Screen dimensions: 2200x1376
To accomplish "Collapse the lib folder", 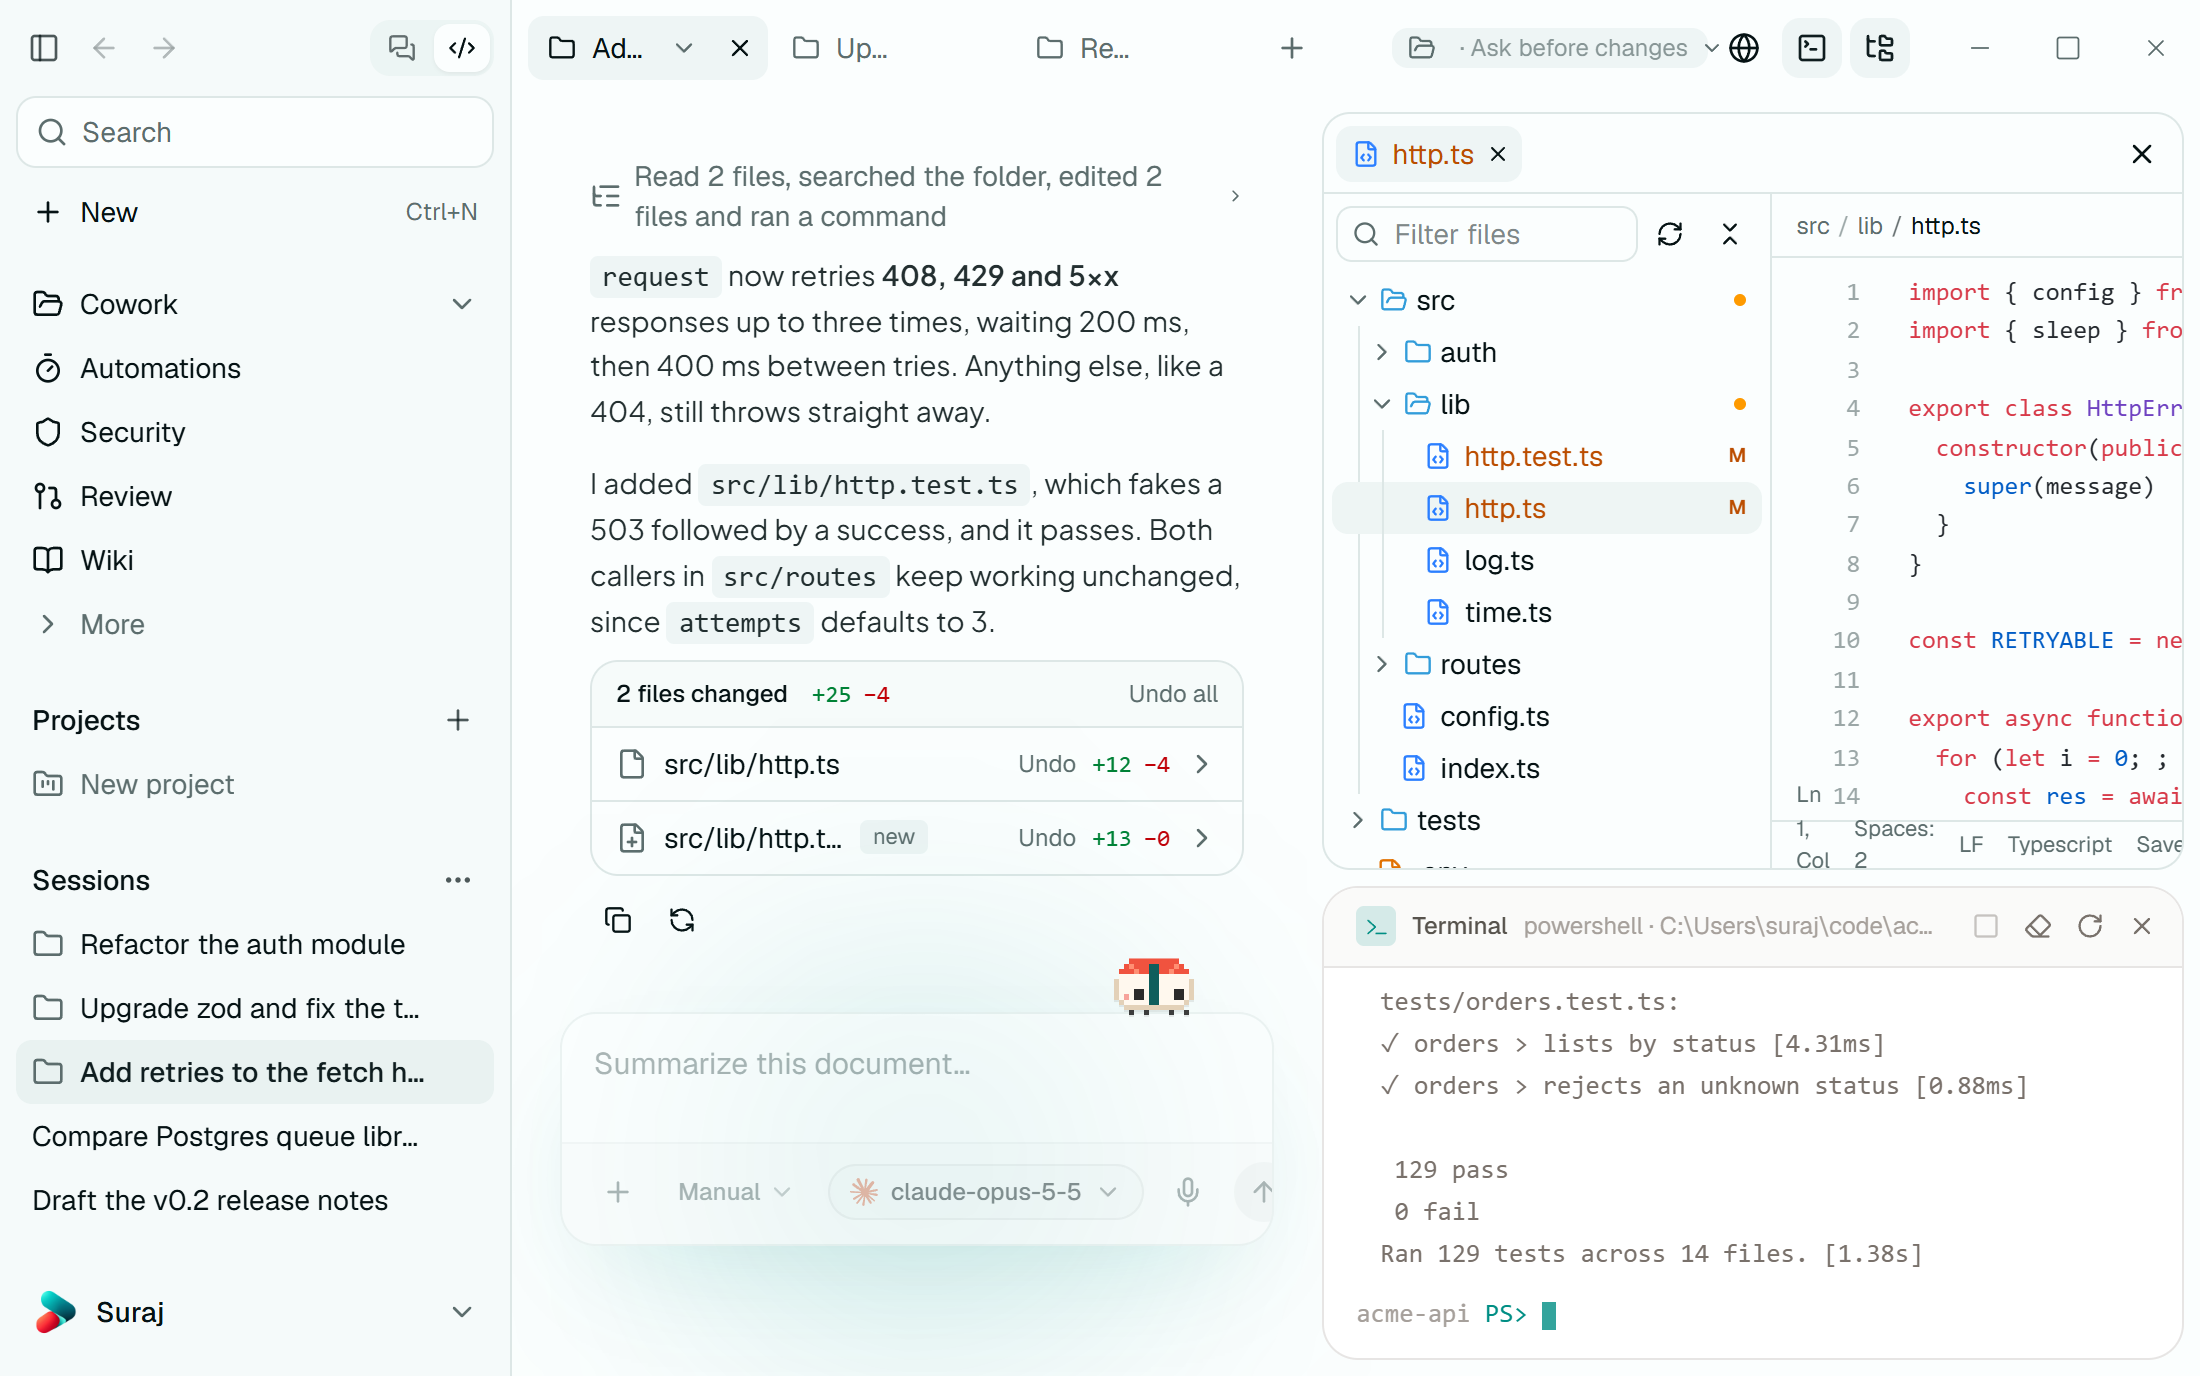I will click(x=1382, y=404).
